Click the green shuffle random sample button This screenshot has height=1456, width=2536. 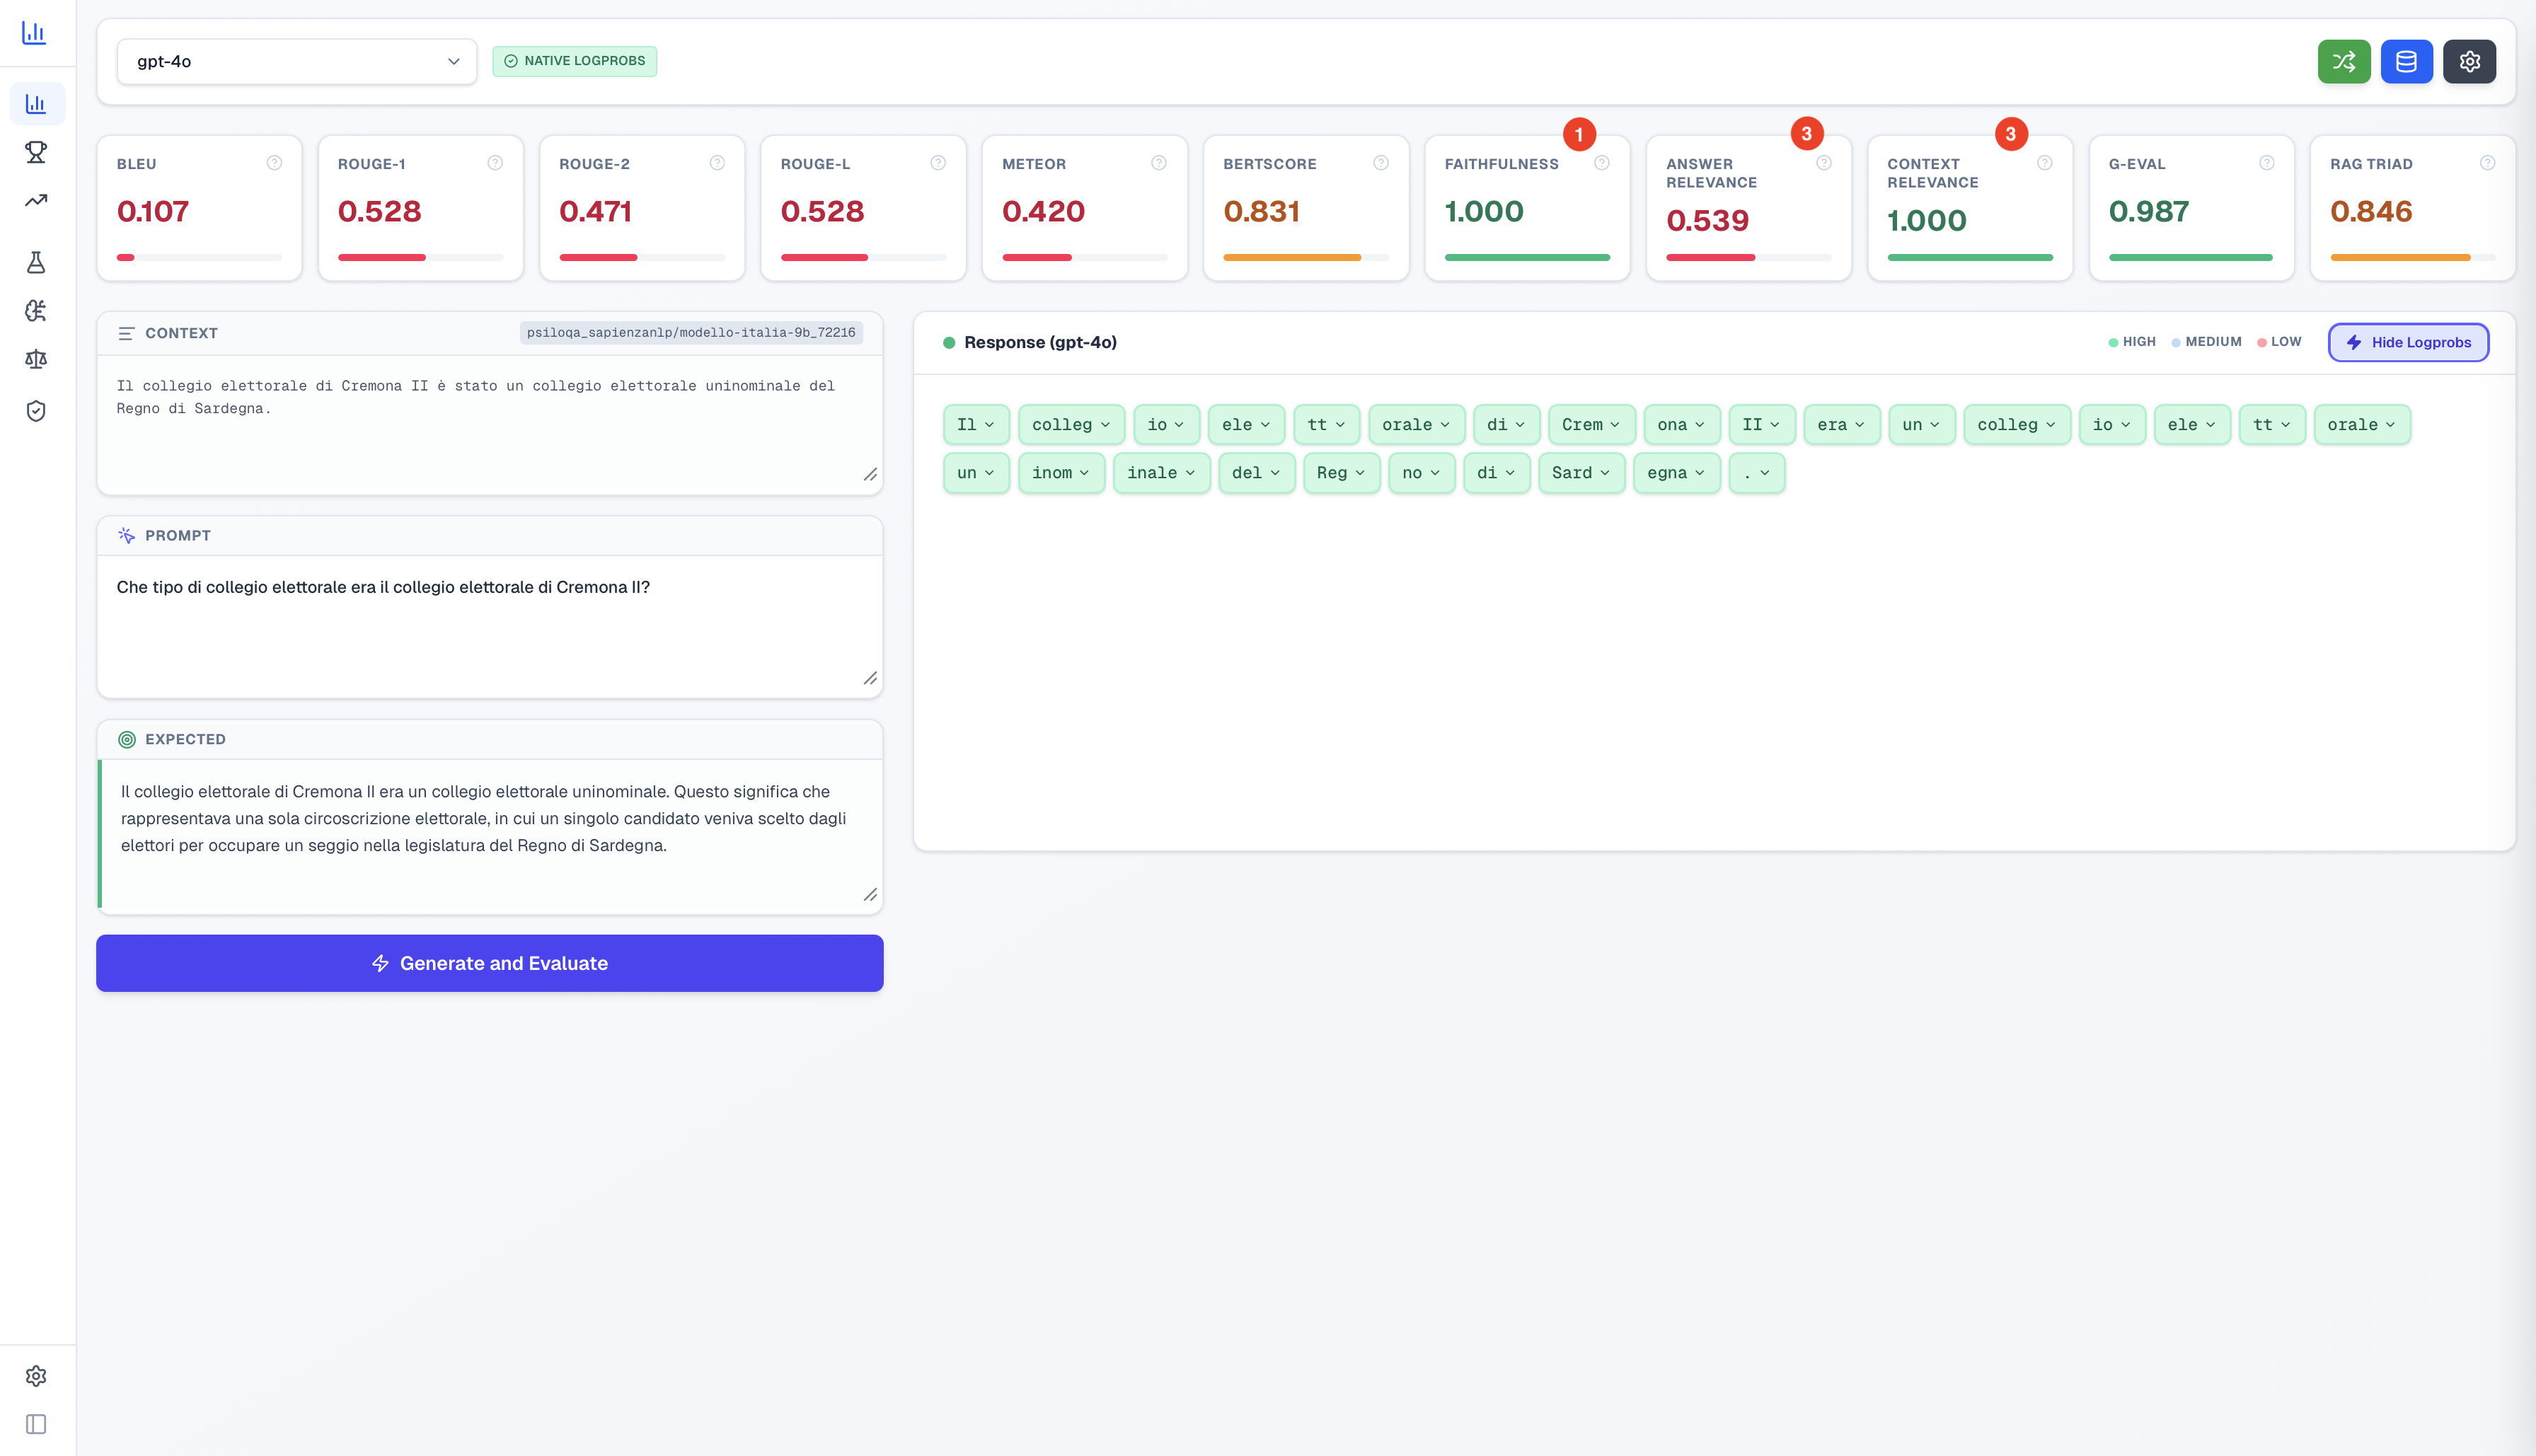coord(2343,61)
